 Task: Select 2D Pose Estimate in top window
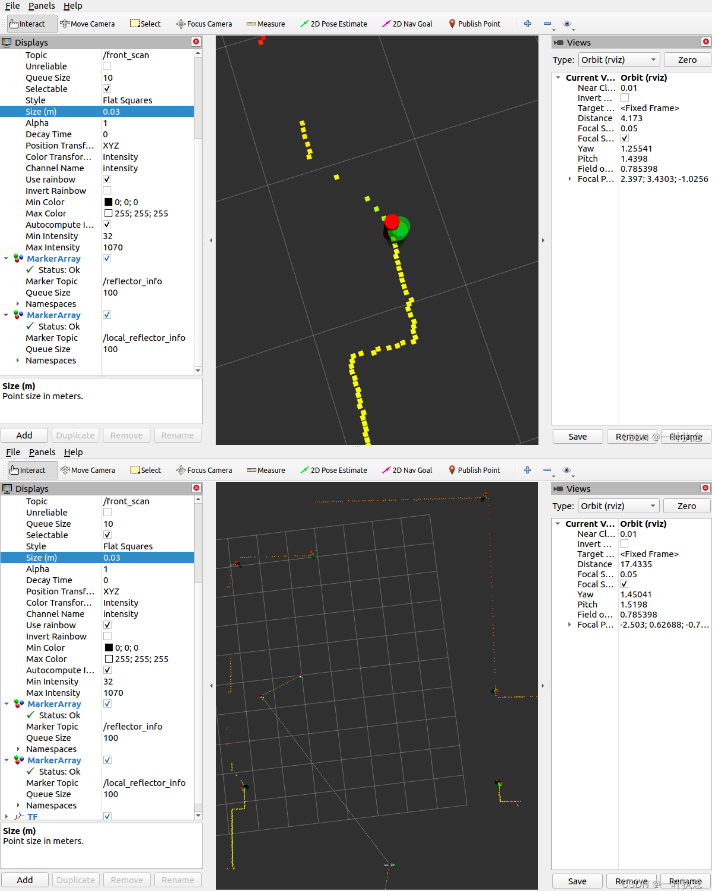click(x=334, y=24)
